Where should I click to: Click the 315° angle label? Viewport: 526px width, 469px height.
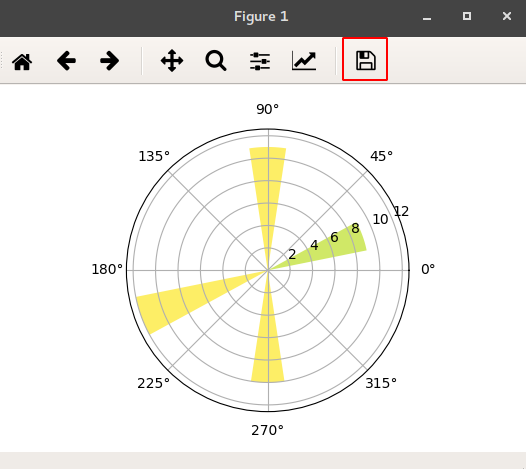(x=381, y=383)
